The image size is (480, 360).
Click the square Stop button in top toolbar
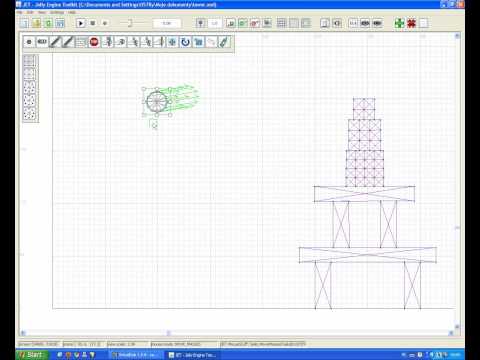93,23
